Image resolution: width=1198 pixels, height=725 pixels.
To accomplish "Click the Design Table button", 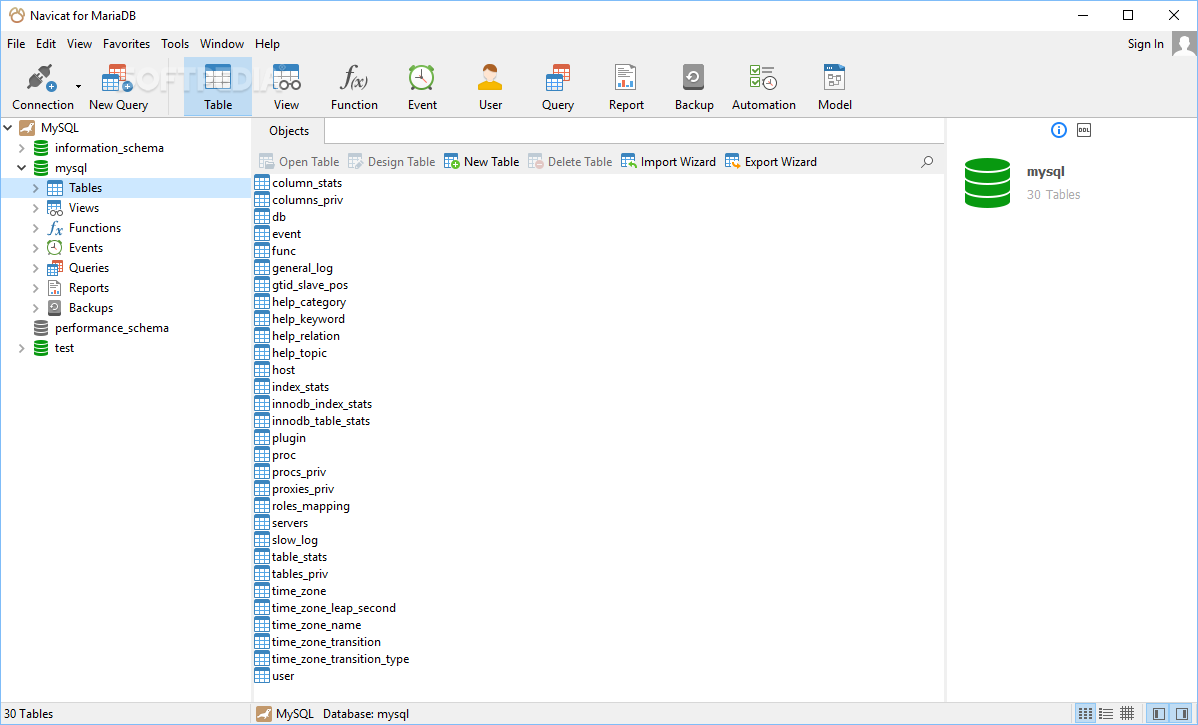I will pyautogui.click(x=392, y=161).
